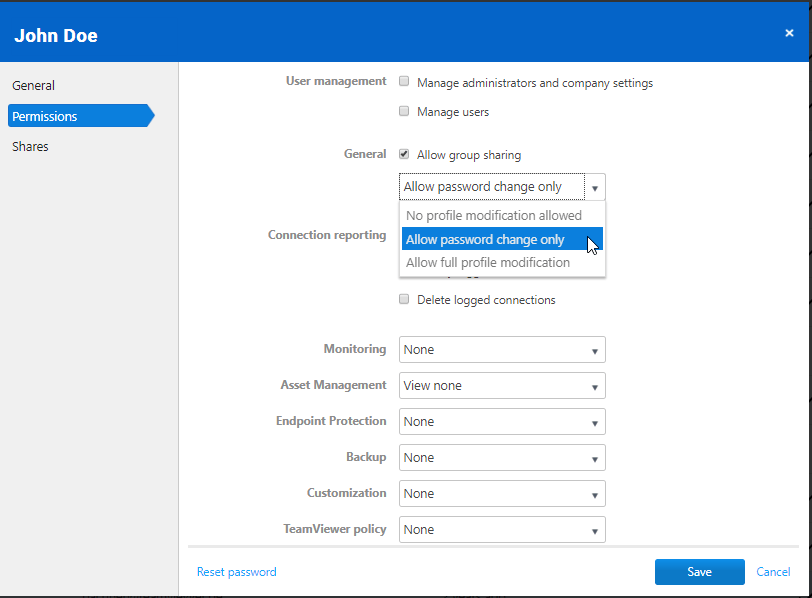Close the John Doe dialog

(789, 33)
